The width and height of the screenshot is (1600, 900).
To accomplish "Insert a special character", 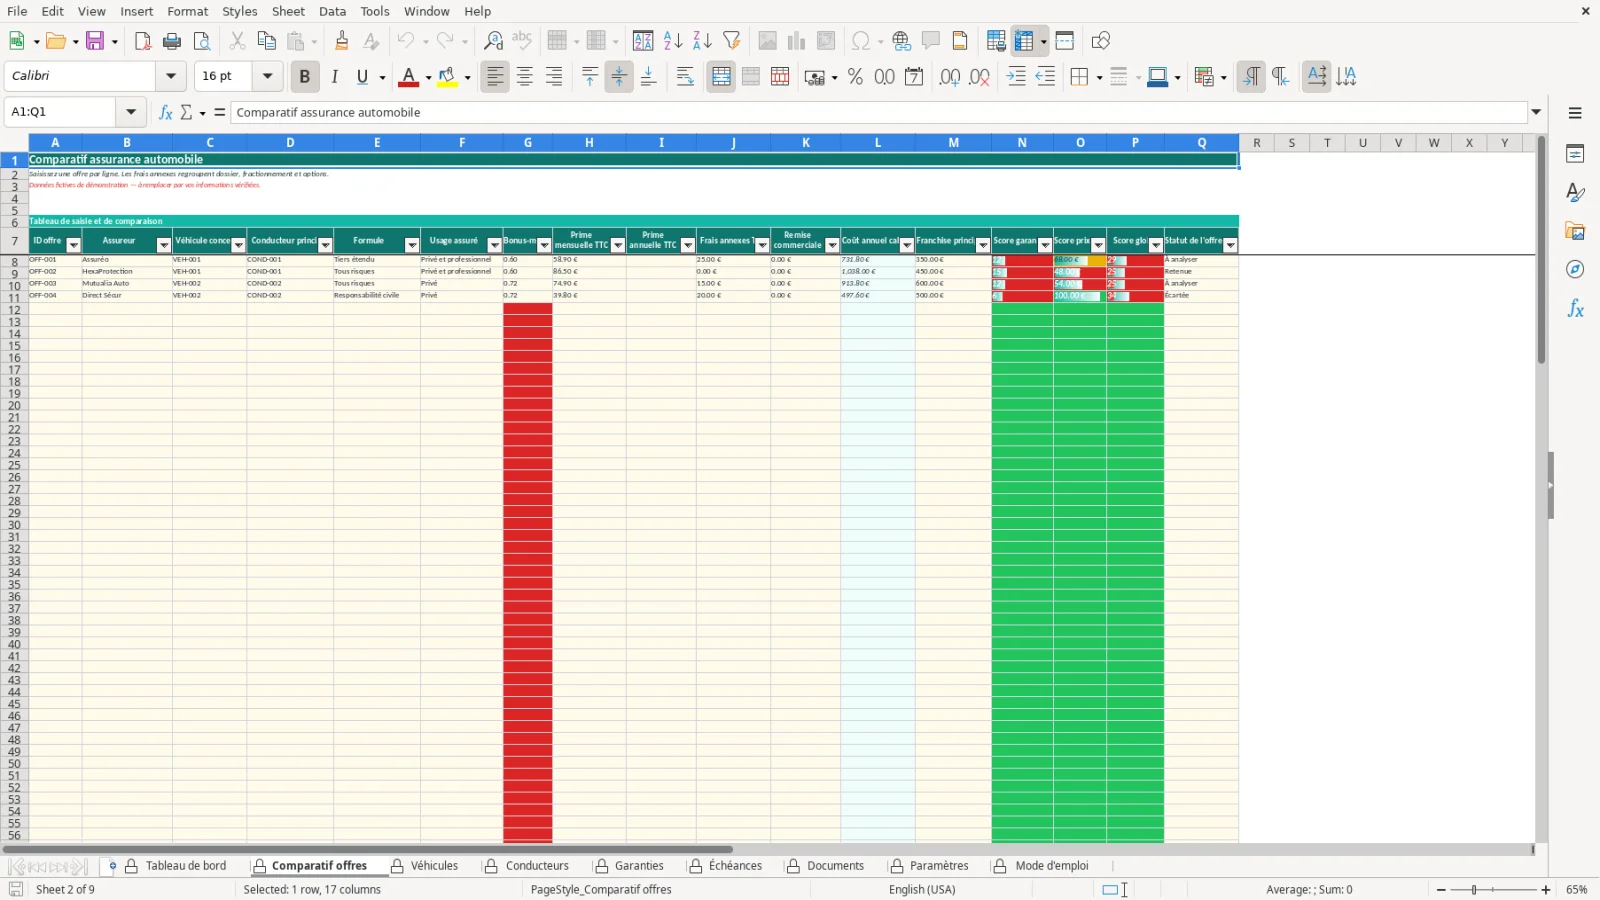I will click(860, 41).
